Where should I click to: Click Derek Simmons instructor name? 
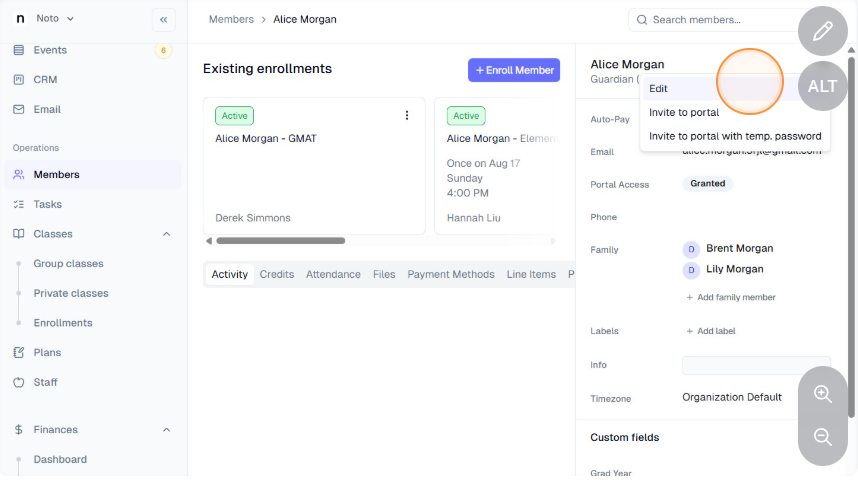click(x=253, y=218)
